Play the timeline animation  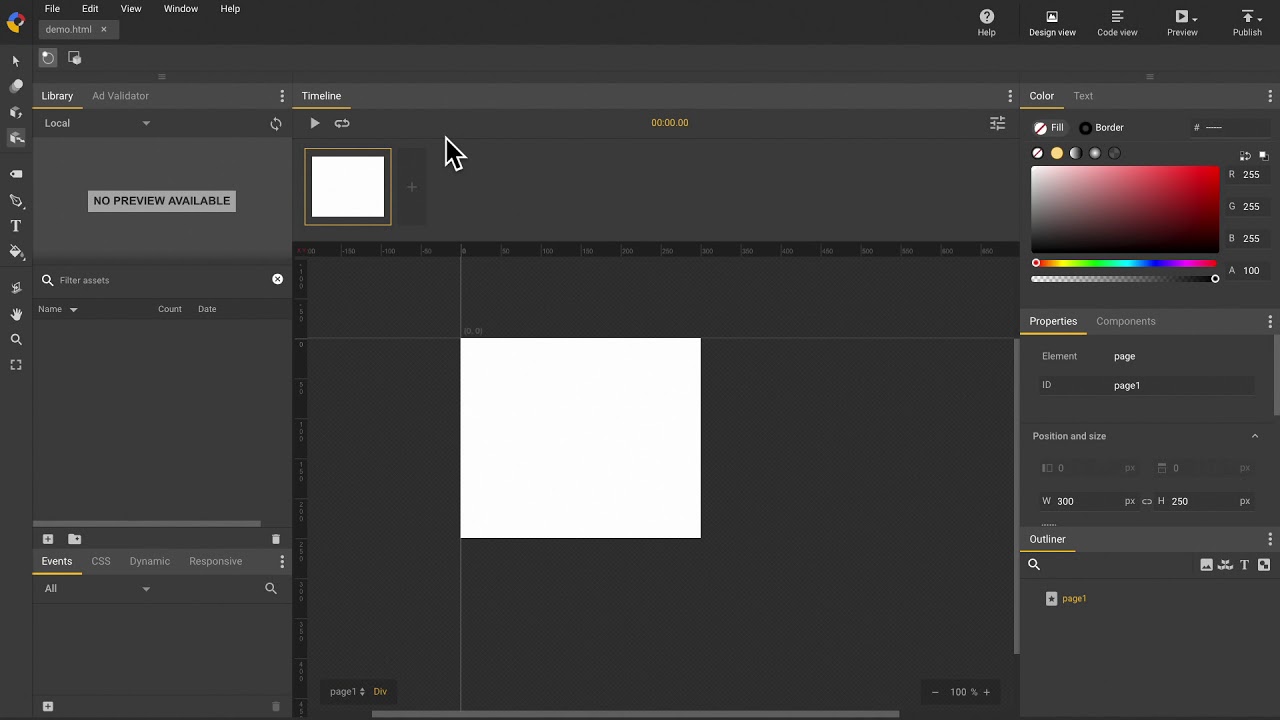(x=315, y=123)
